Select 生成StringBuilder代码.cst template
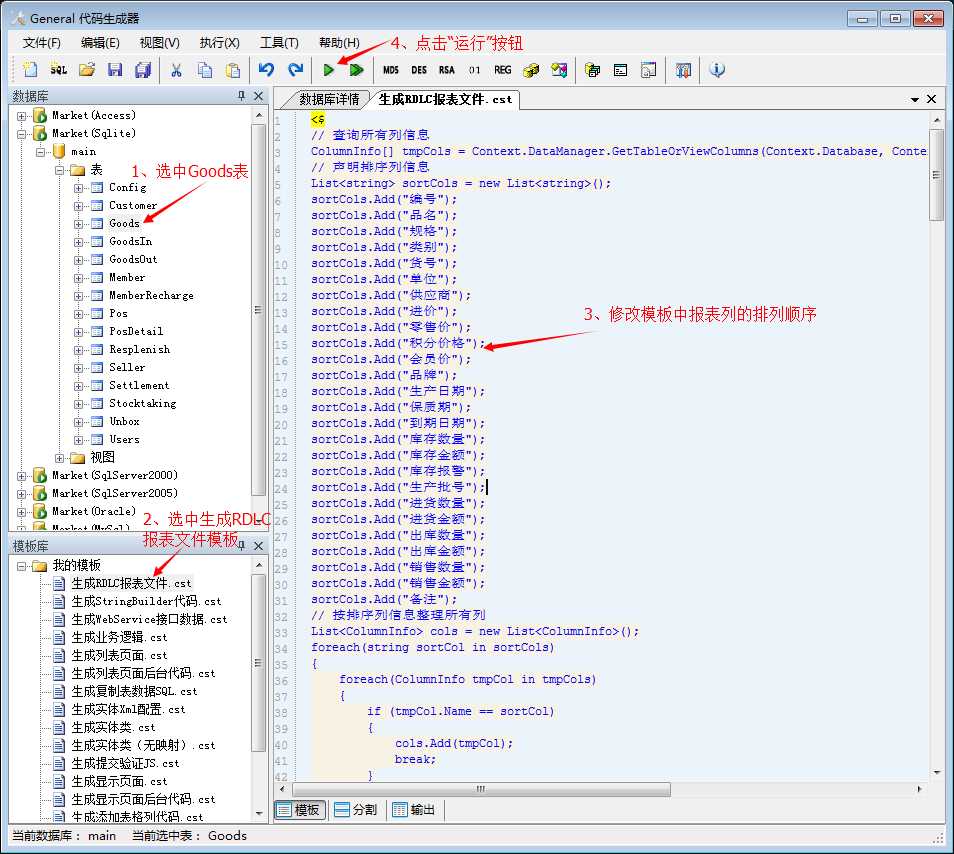Screen dimensions: 954x854 pos(146,602)
